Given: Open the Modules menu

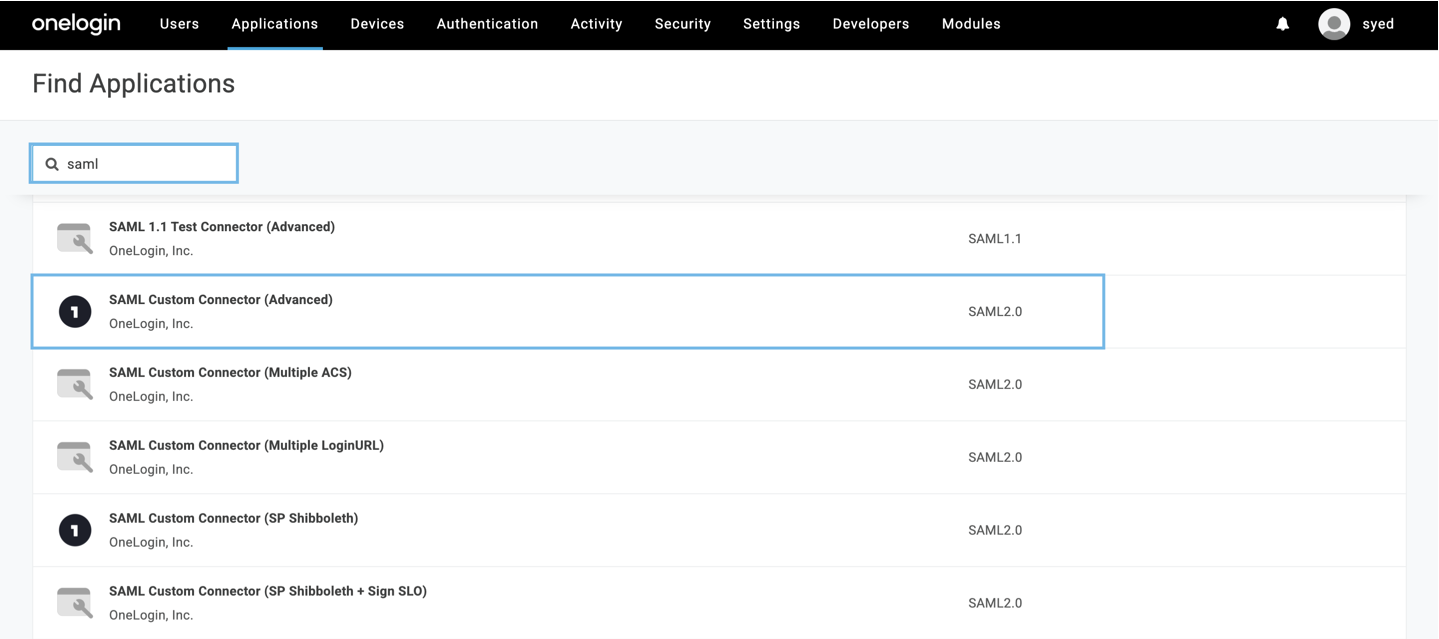Looking at the screenshot, I should 971,24.
